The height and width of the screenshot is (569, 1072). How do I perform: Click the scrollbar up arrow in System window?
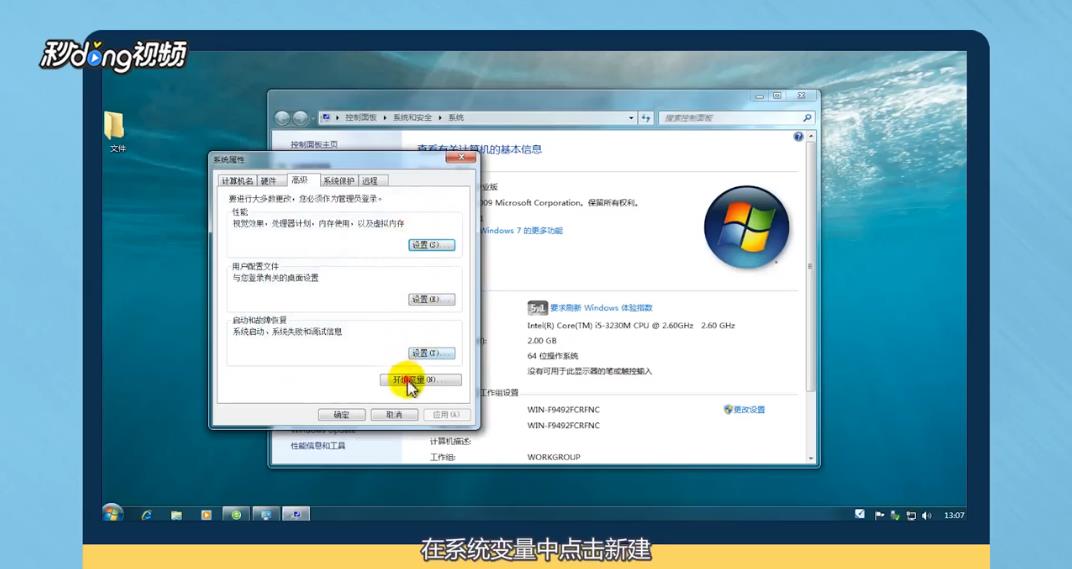coord(811,137)
